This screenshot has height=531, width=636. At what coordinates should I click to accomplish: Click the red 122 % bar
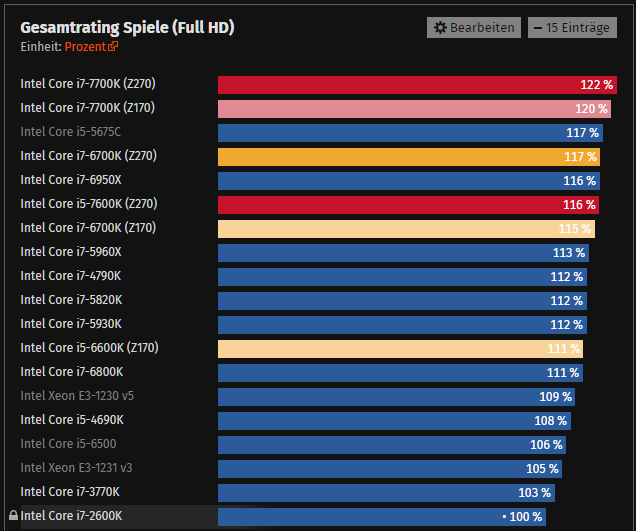[417, 85]
